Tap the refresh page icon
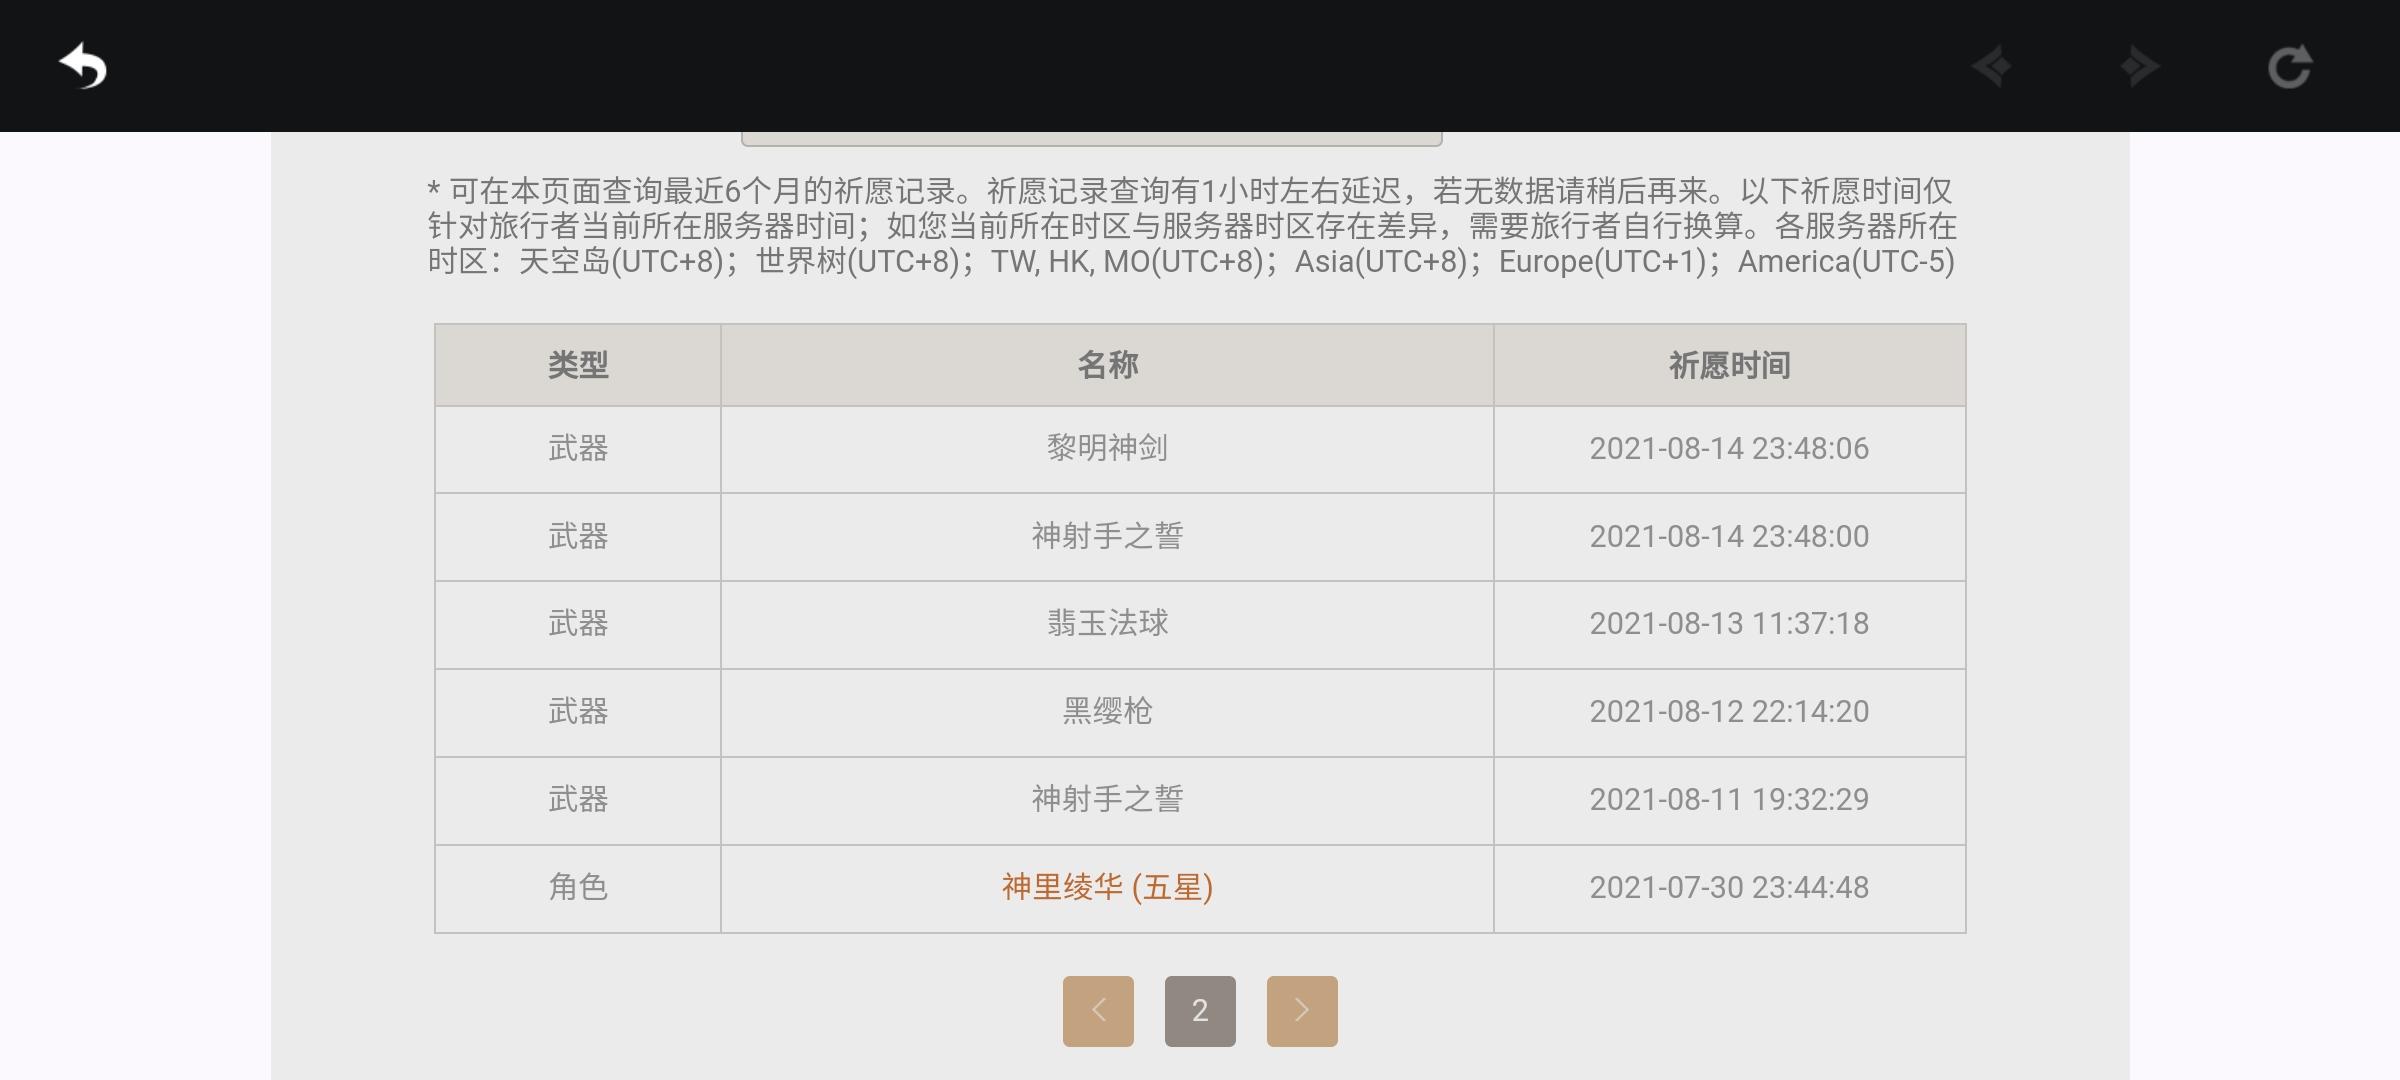Image resolution: width=2400 pixels, height=1080 pixels. (x=2289, y=67)
